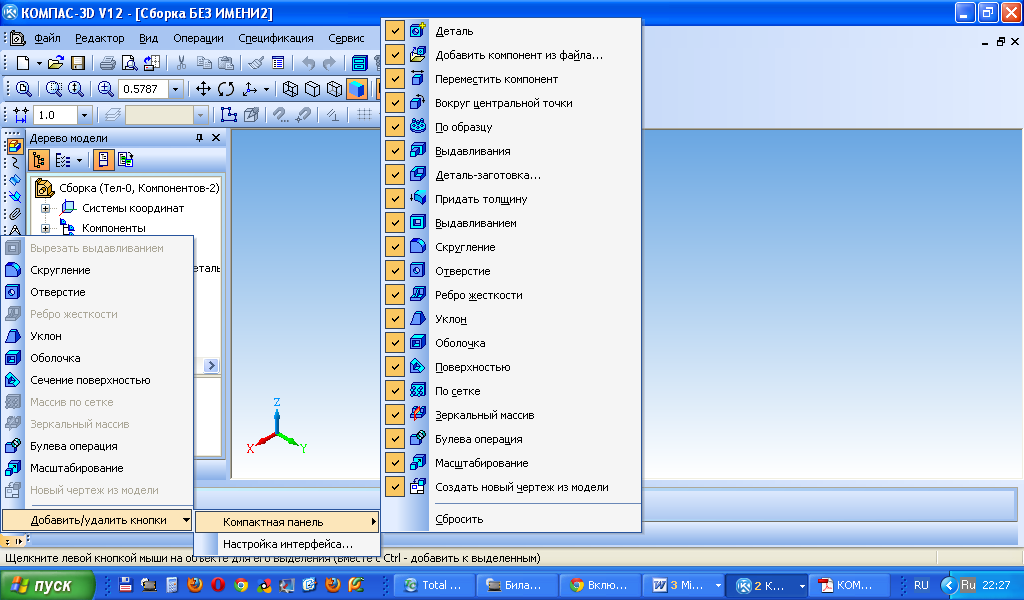
Task: Click the Draft (Уклон) icon in left menu
Action: click(x=12, y=336)
